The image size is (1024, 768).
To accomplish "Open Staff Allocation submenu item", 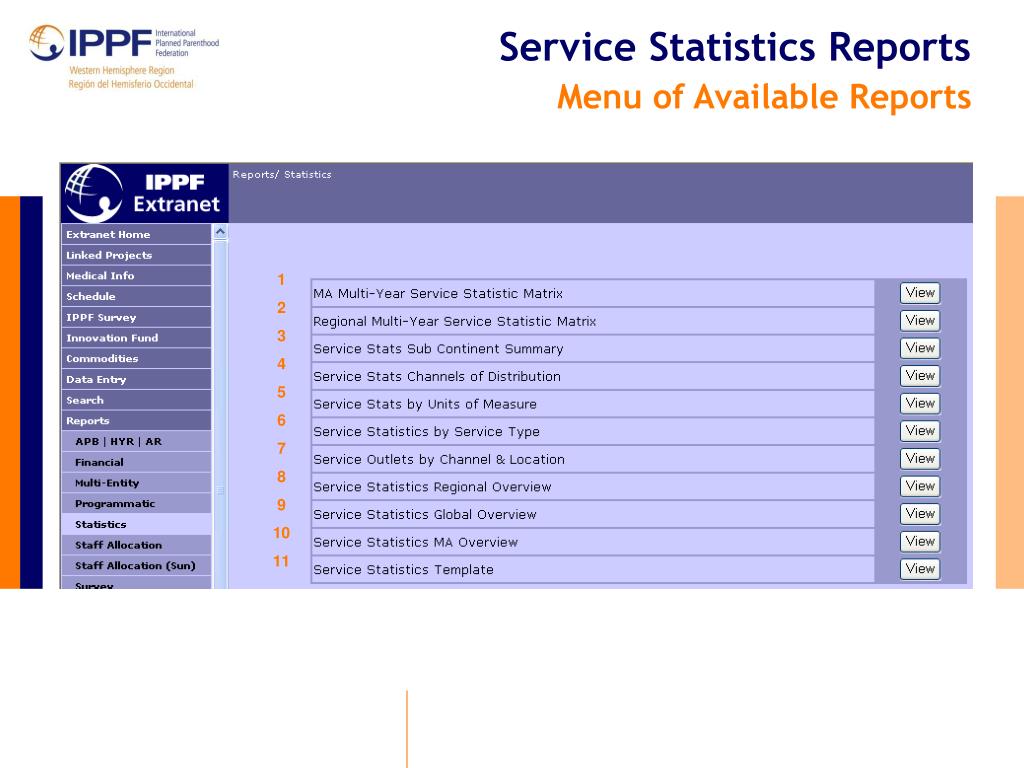I will pos(136,545).
